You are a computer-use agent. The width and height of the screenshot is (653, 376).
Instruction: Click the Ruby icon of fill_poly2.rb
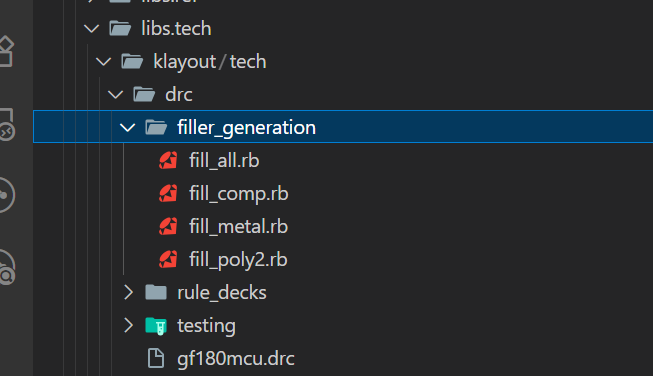168,259
